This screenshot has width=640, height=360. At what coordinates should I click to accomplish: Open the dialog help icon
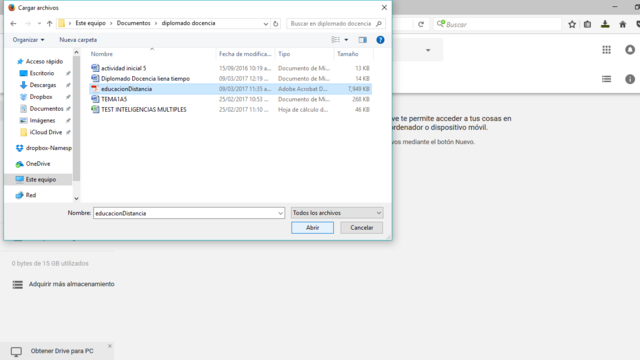(x=380, y=40)
